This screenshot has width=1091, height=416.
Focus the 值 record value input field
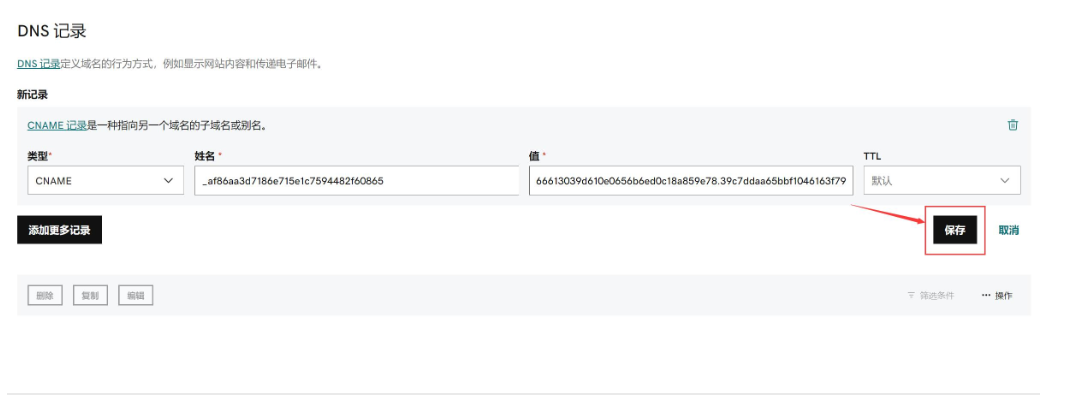pyautogui.click(x=691, y=181)
